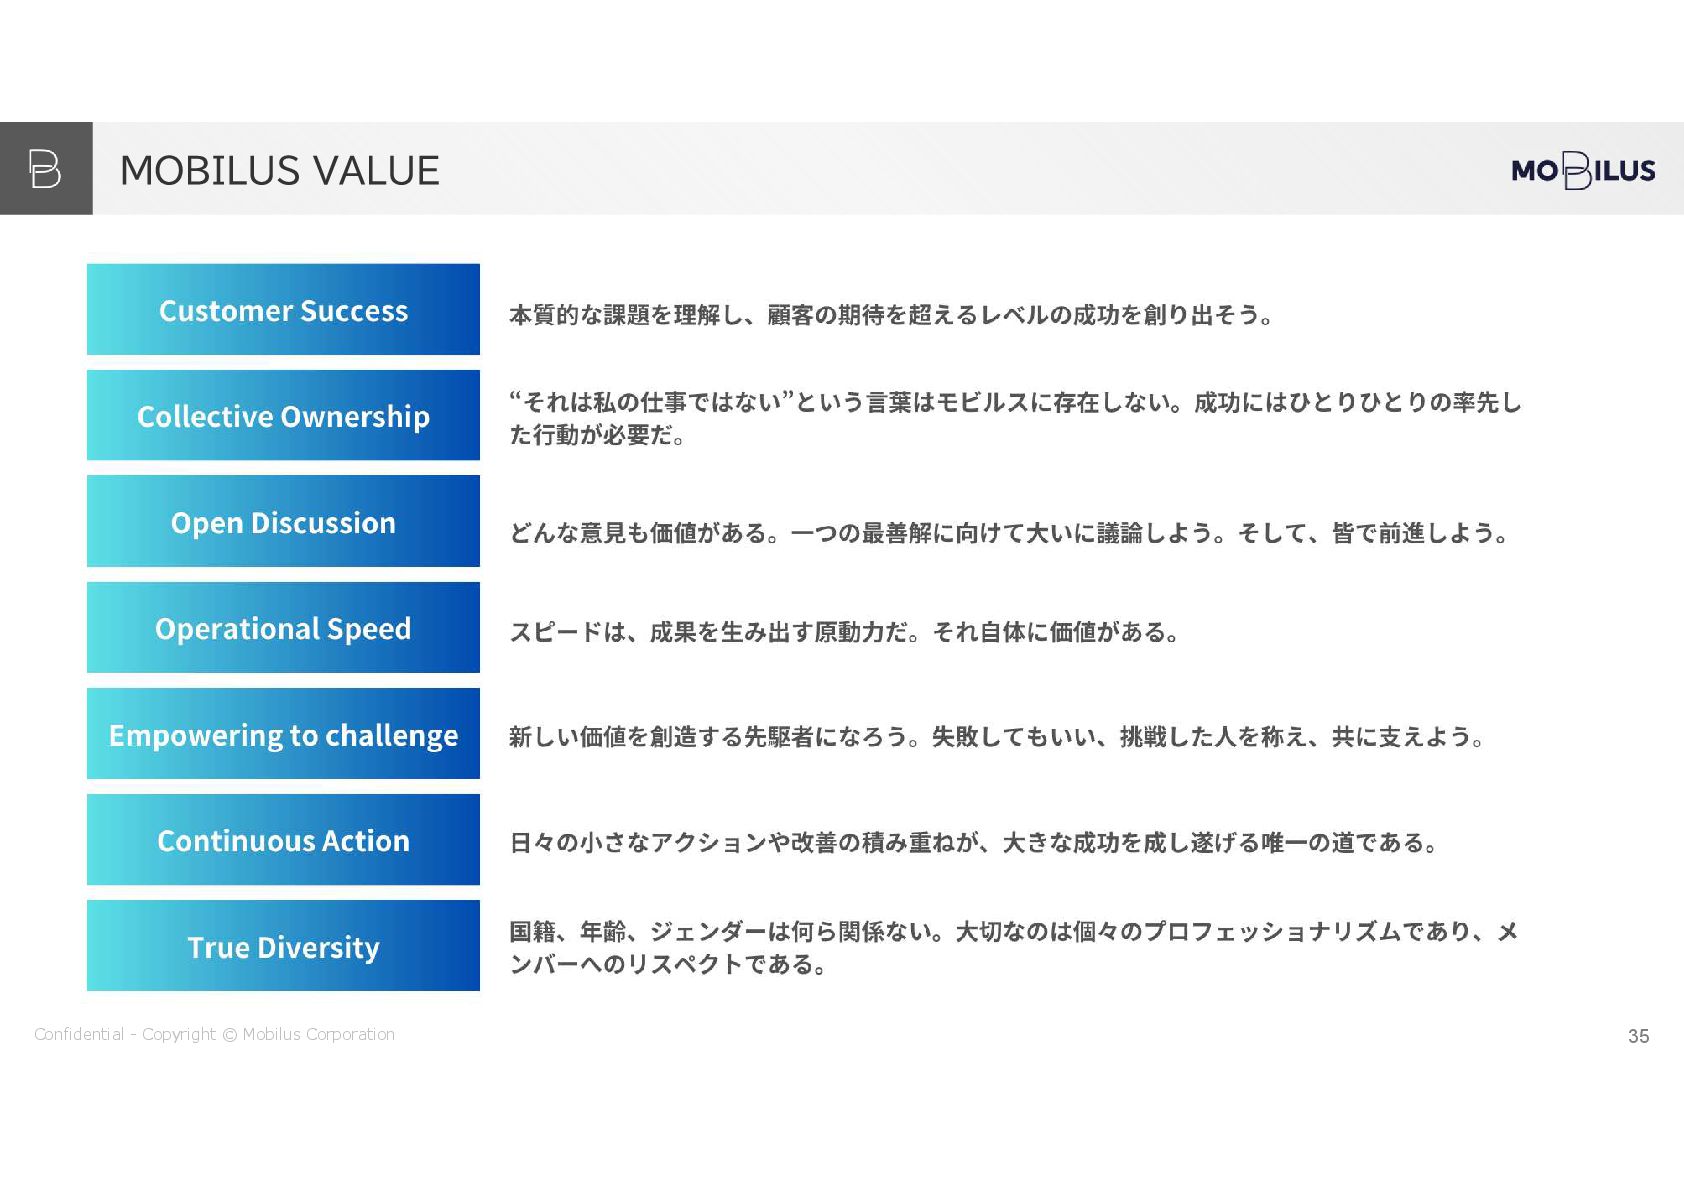
Task: Click the B logo icon in header
Action: pyautogui.click(x=46, y=168)
